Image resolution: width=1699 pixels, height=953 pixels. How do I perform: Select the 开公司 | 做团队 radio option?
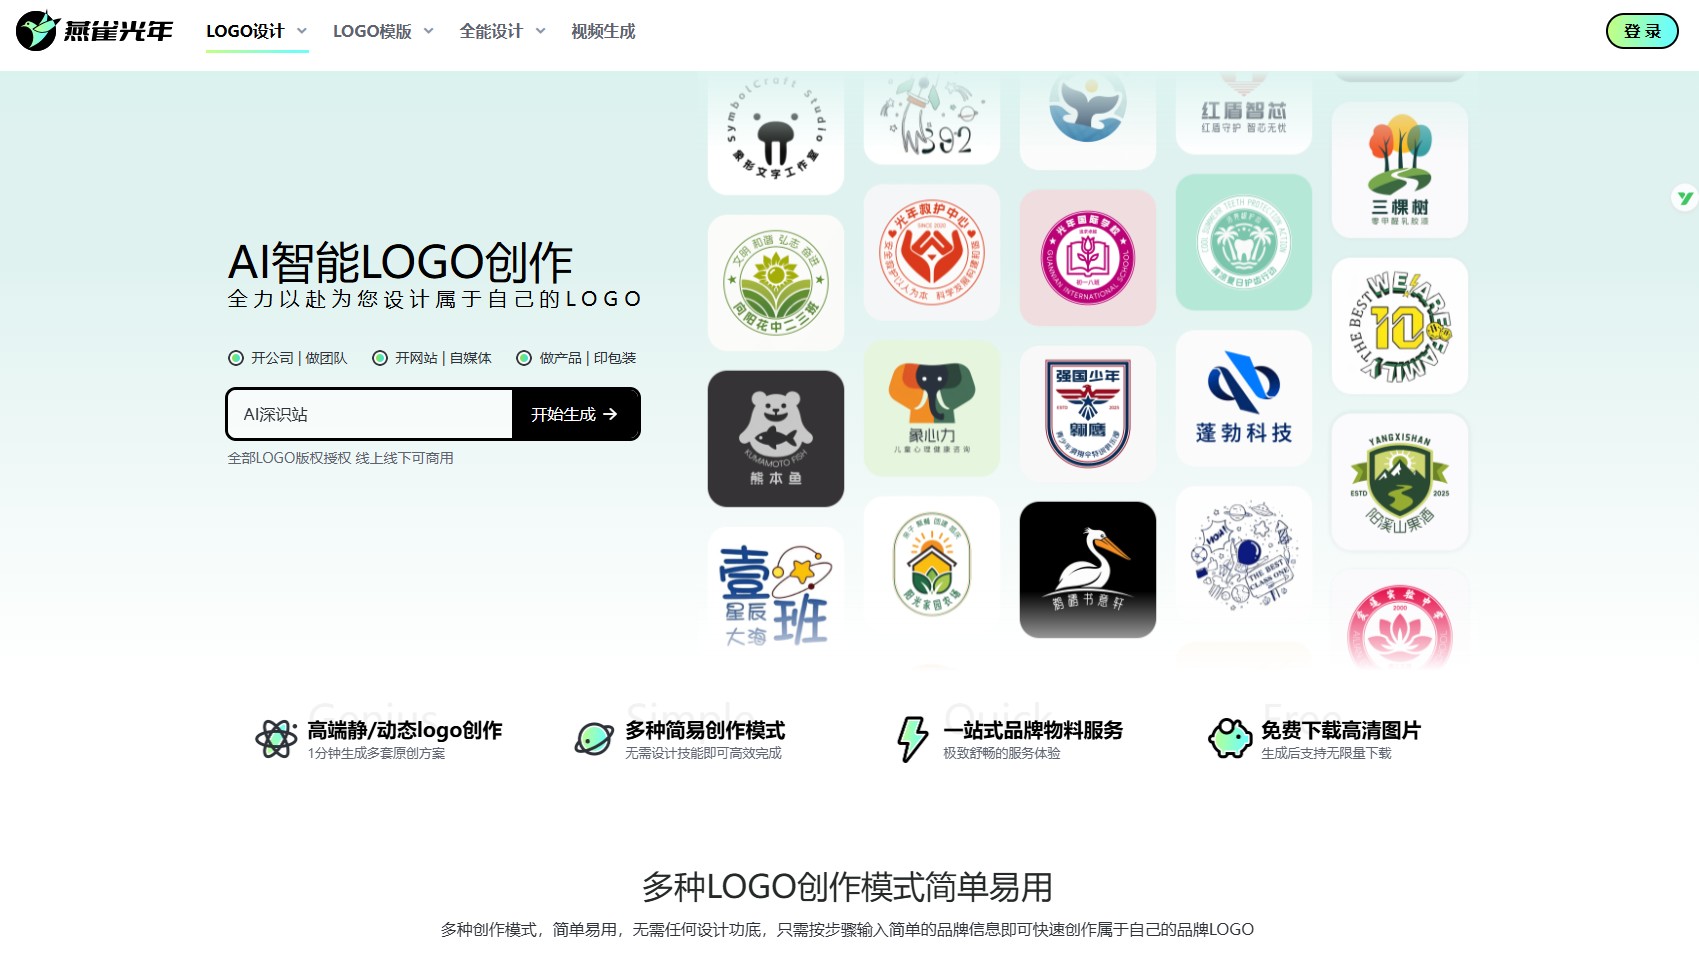tap(236, 358)
